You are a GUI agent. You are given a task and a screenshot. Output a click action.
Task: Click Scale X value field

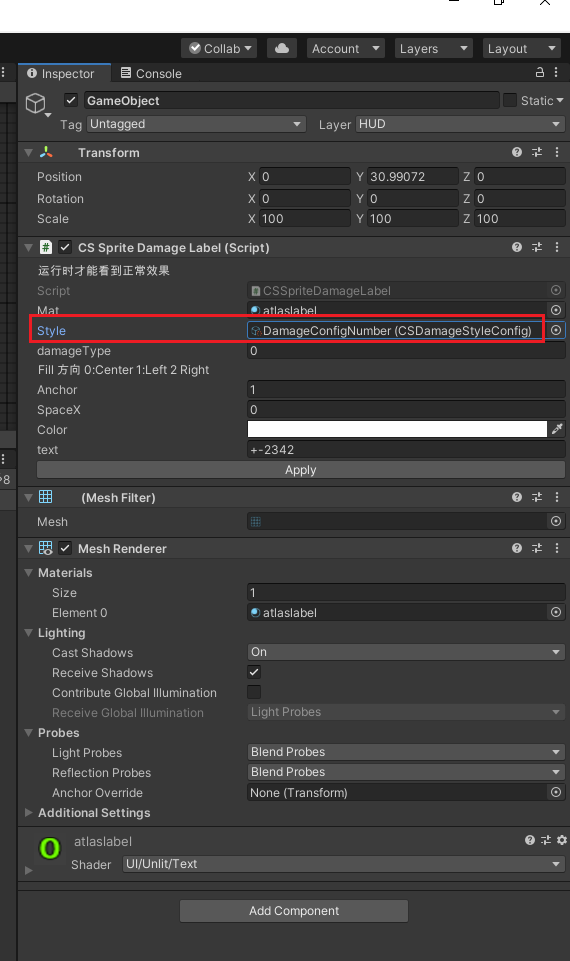tap(305, 219)
